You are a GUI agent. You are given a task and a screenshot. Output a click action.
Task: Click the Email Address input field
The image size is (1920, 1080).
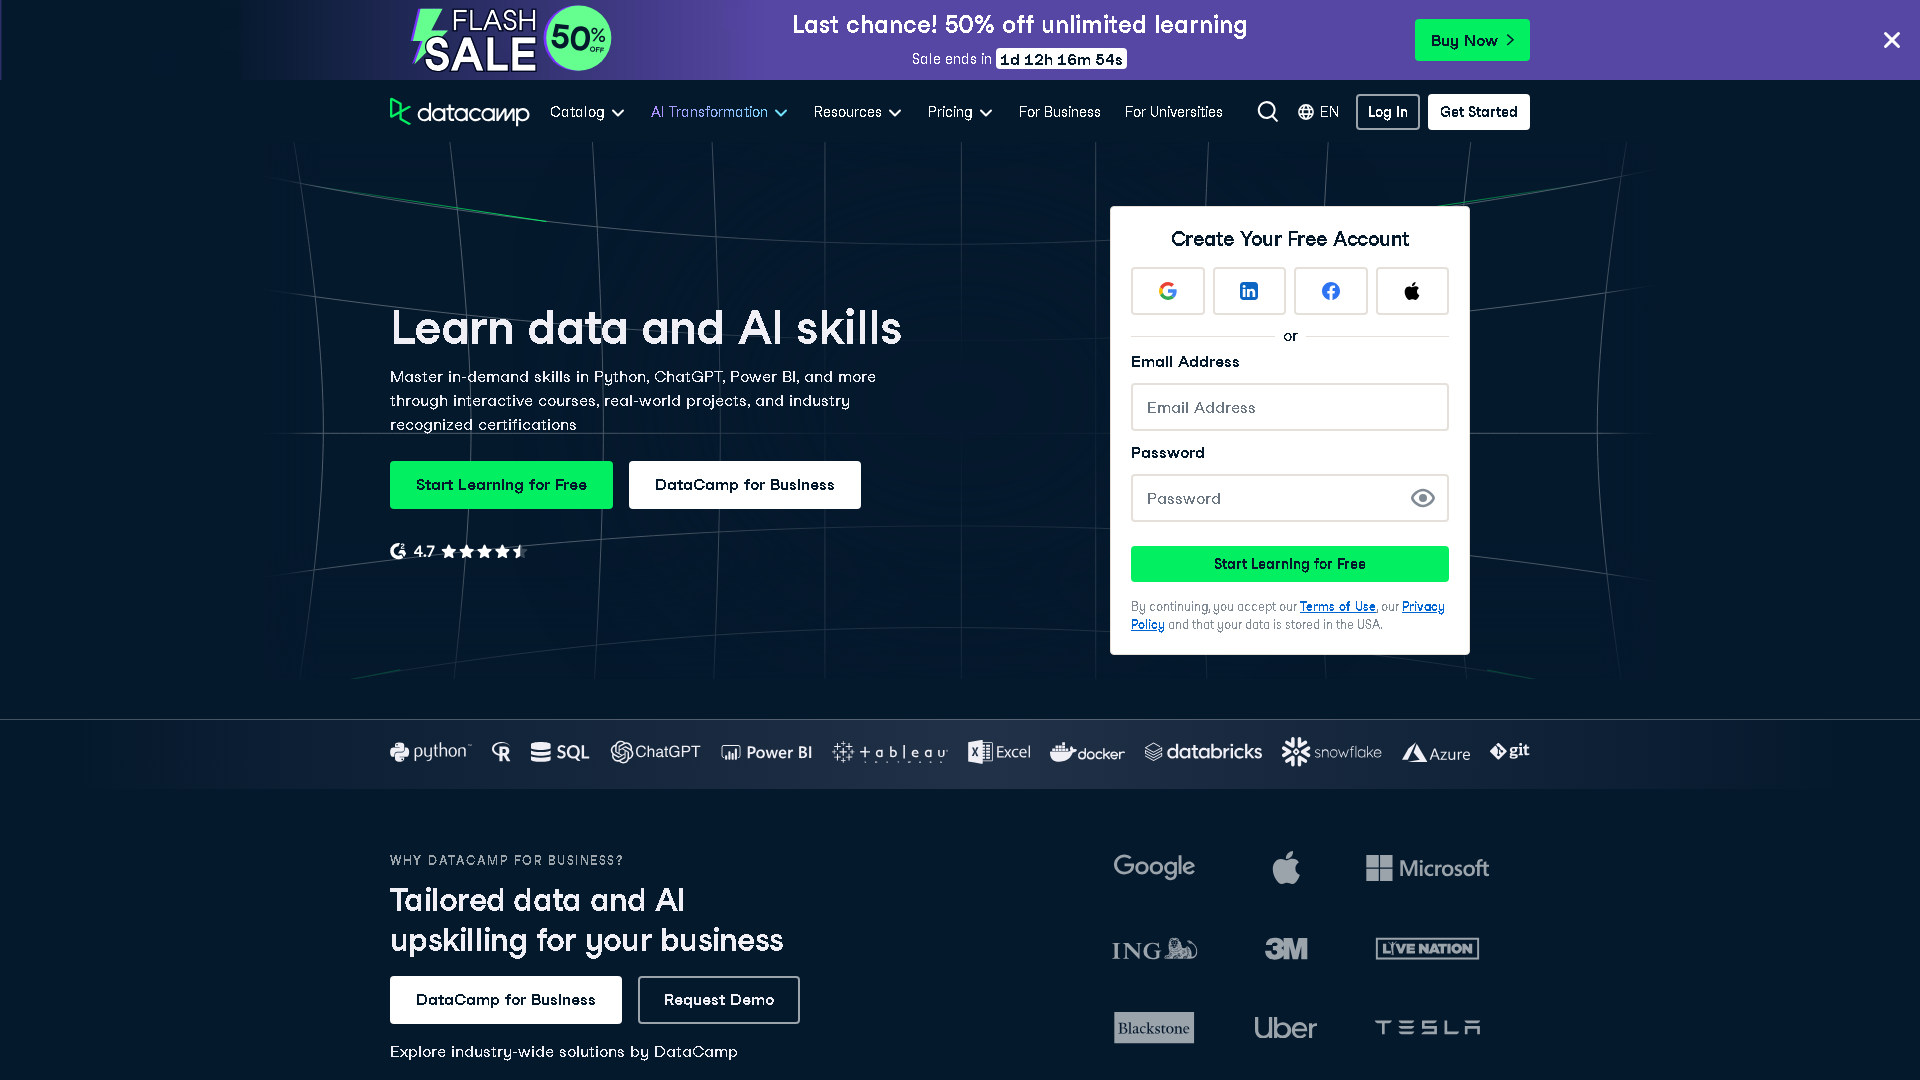pyautogui.click(x=1289, y=407)
